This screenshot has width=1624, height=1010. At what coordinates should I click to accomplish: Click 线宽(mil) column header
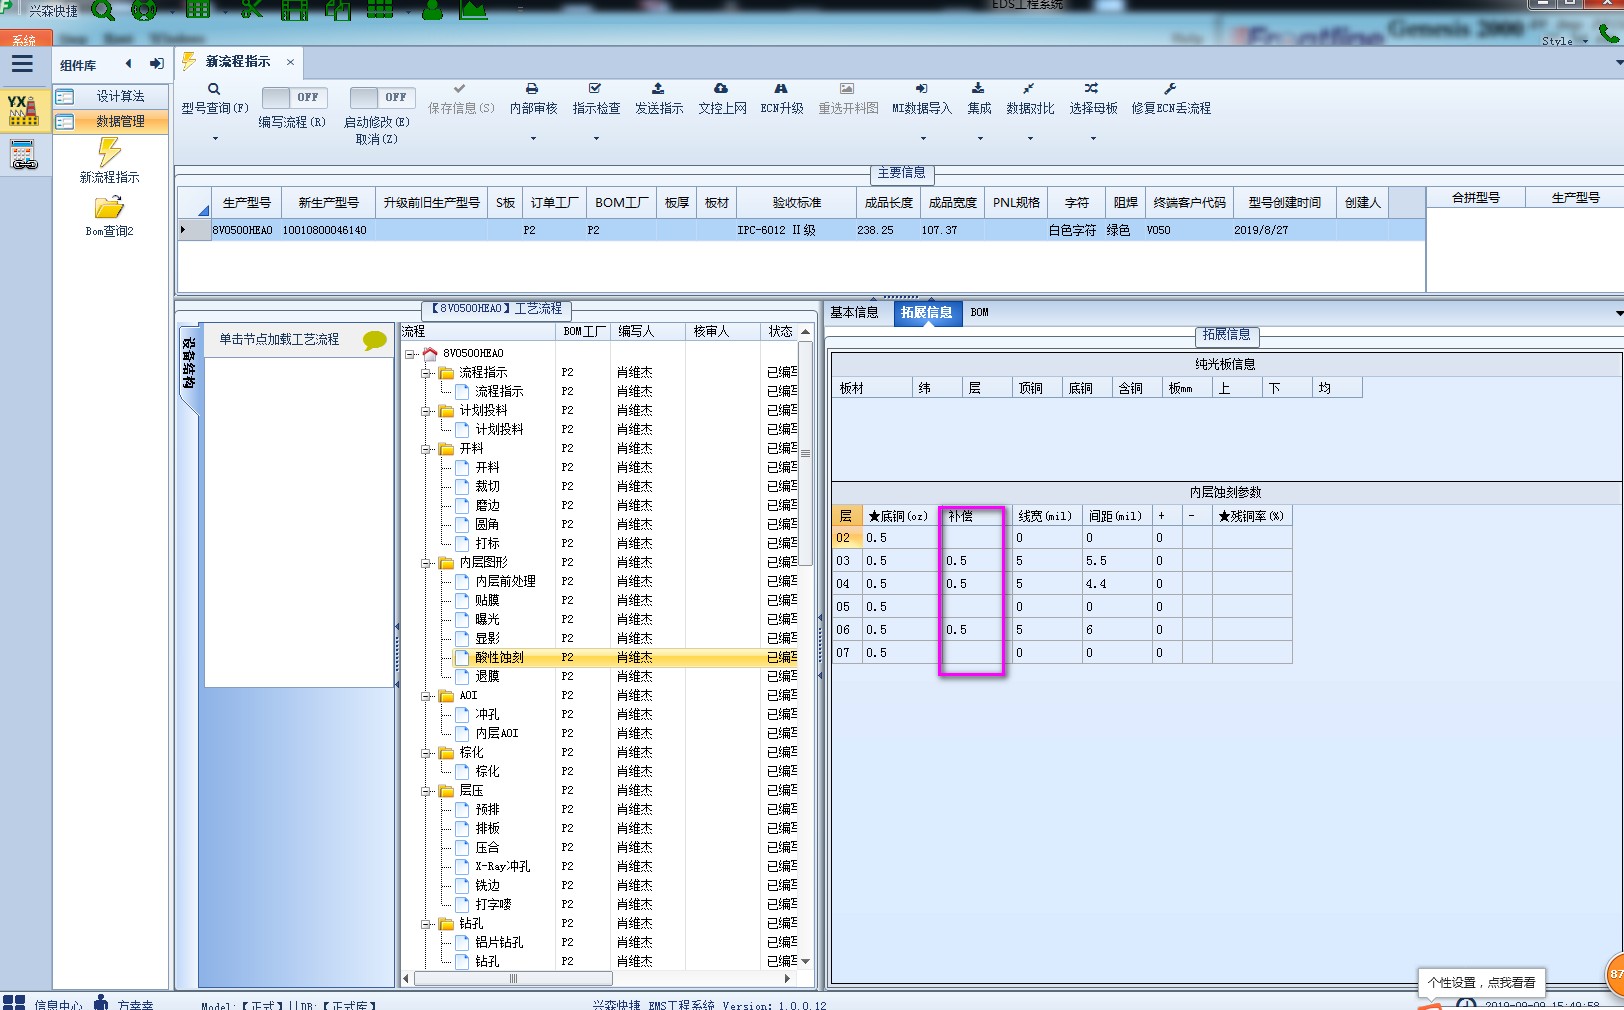(x=1046, y=517)
